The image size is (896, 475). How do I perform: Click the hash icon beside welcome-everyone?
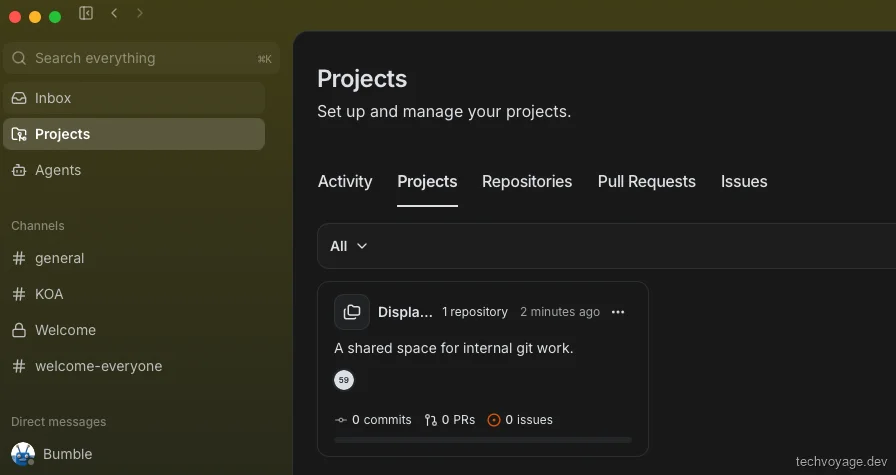(19, 366)
